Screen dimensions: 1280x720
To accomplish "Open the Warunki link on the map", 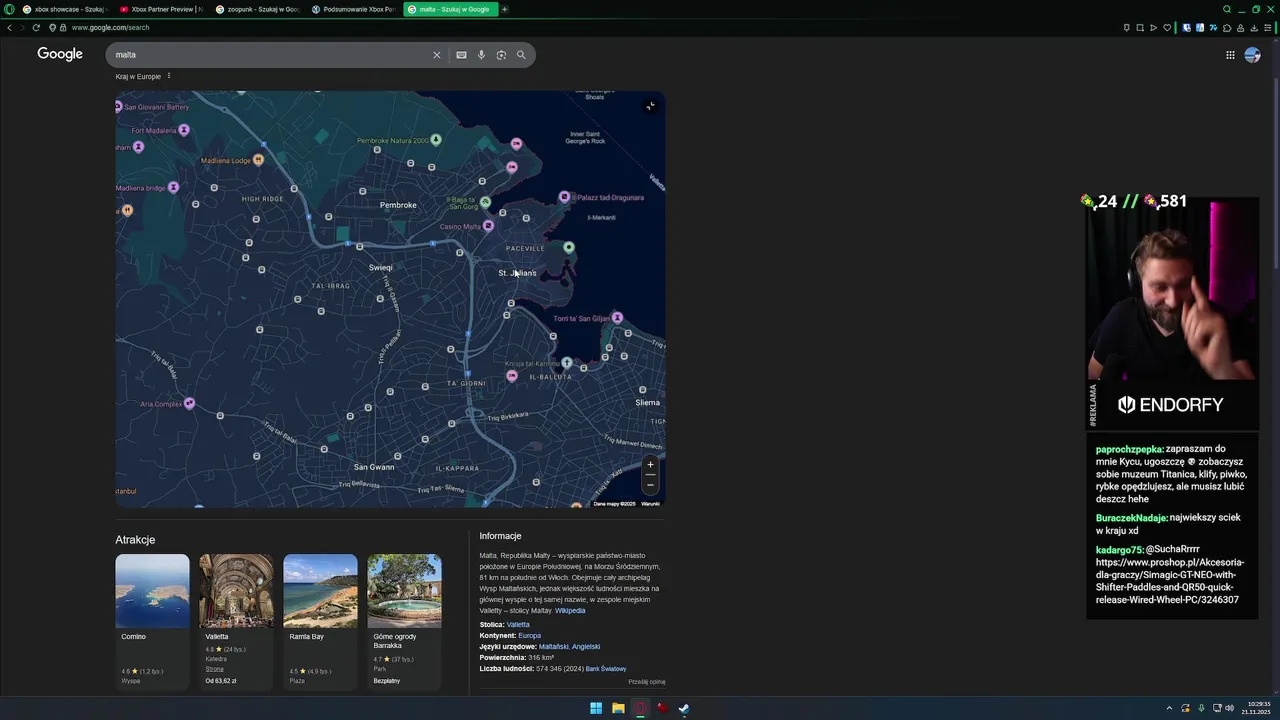I will (650, 504).
